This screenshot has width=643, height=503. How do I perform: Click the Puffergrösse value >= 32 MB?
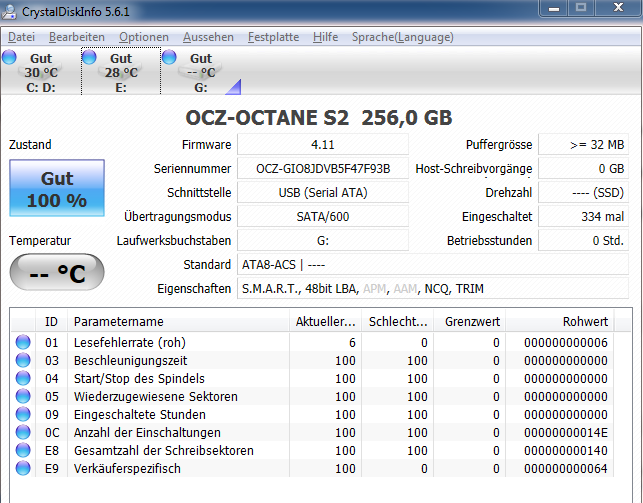tap(584, 145)
